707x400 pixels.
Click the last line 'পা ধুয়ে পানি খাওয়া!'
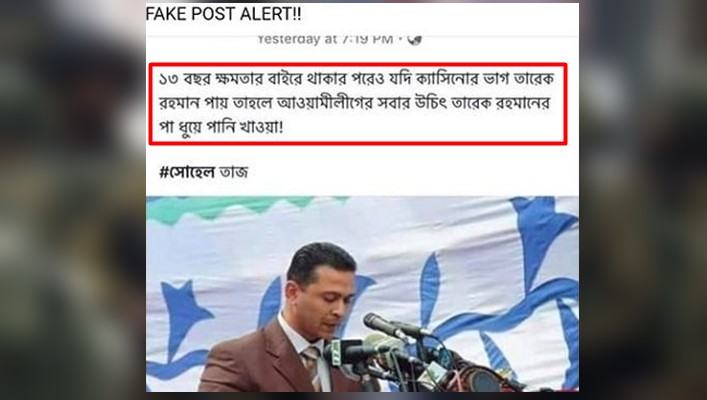coord(221,128)
